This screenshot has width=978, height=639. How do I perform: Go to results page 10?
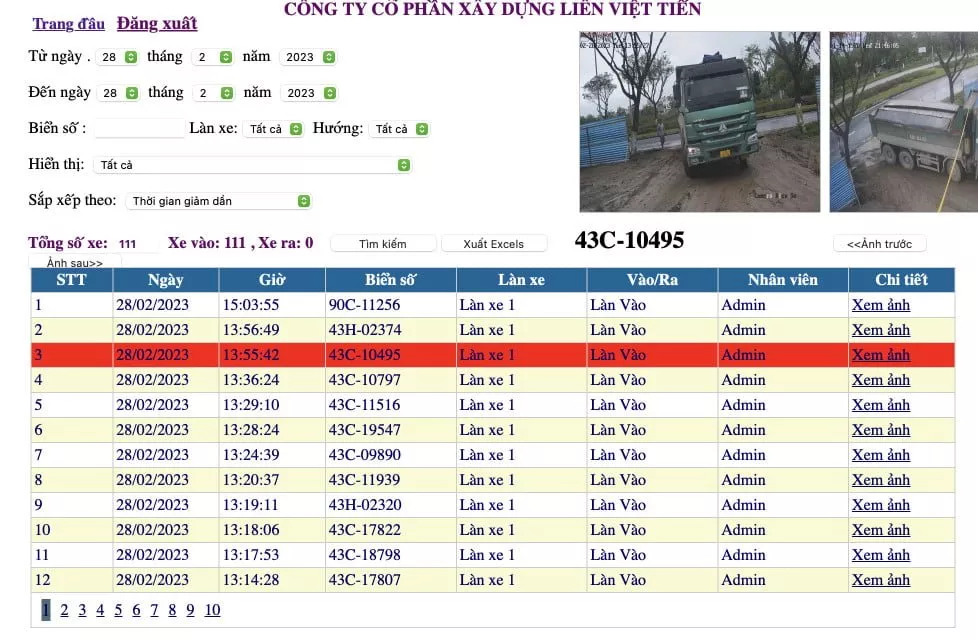[x=212, y=610]
